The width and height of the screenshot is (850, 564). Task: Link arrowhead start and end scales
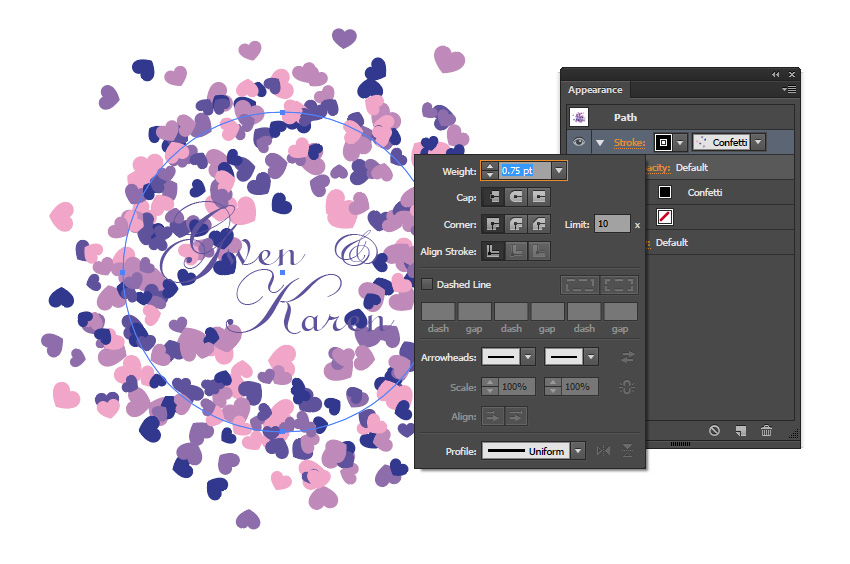627,387
